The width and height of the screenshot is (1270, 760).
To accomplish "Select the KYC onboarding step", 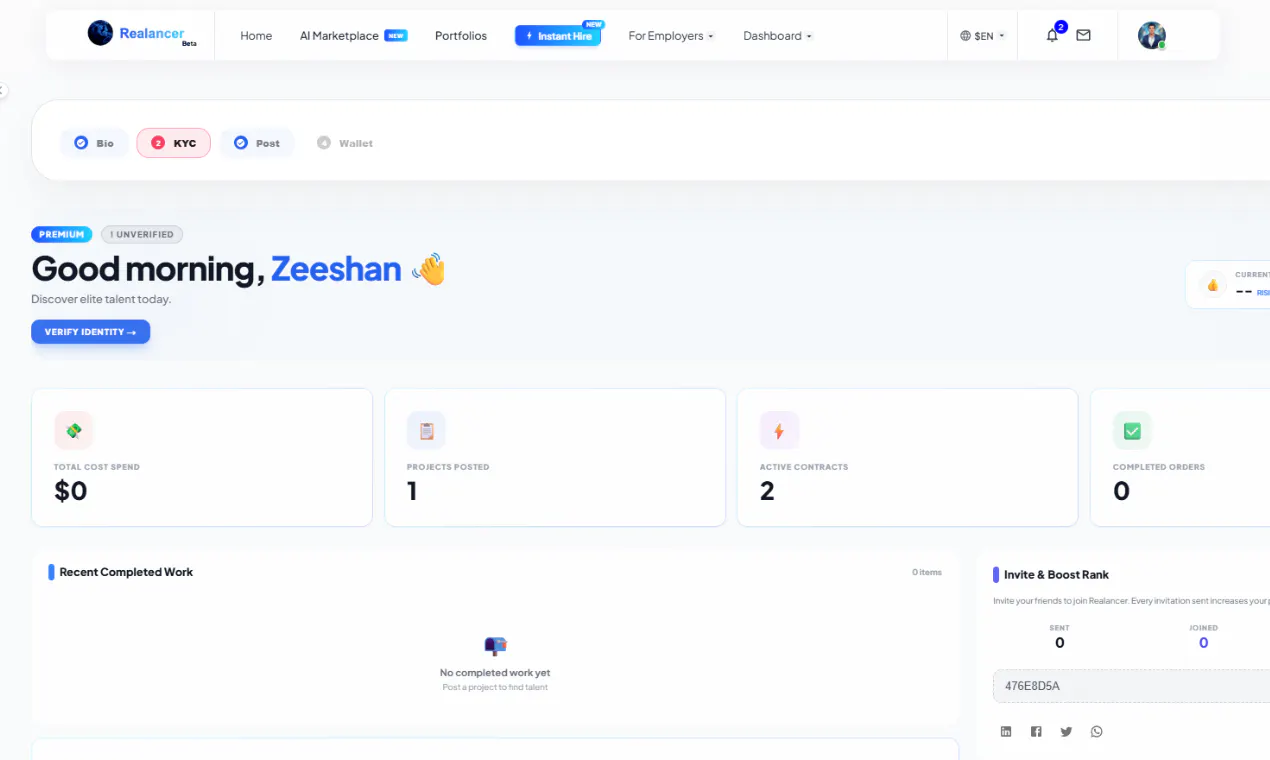I will coord(173,143).
